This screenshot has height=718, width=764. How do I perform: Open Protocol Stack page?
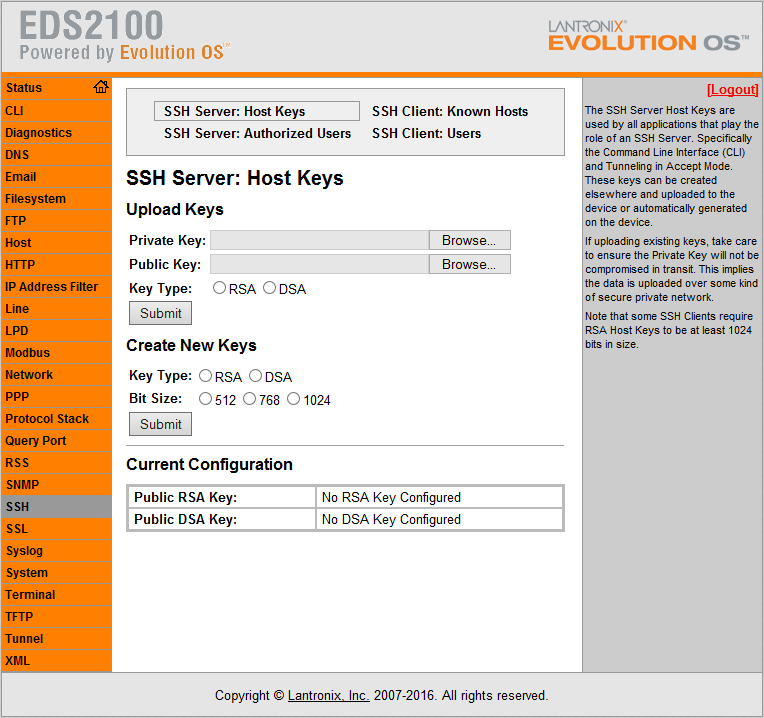[x=57, y=418]
